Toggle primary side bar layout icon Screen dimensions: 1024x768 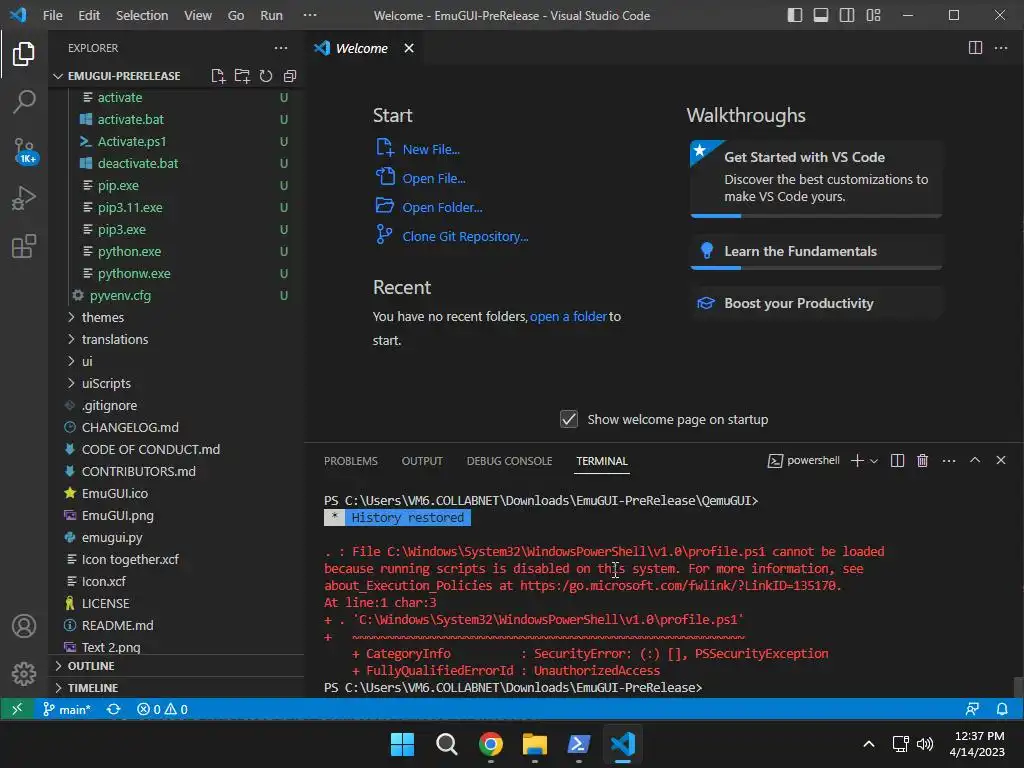pyautogui.click(x=795, y=15)
